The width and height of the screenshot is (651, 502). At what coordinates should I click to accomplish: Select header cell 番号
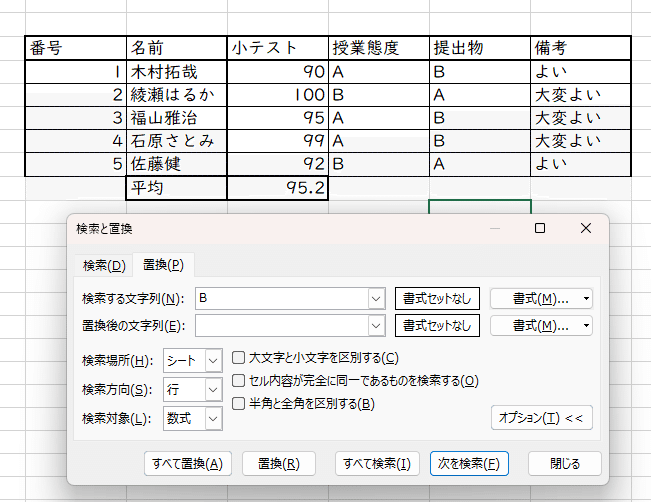[x=76, y=48]
